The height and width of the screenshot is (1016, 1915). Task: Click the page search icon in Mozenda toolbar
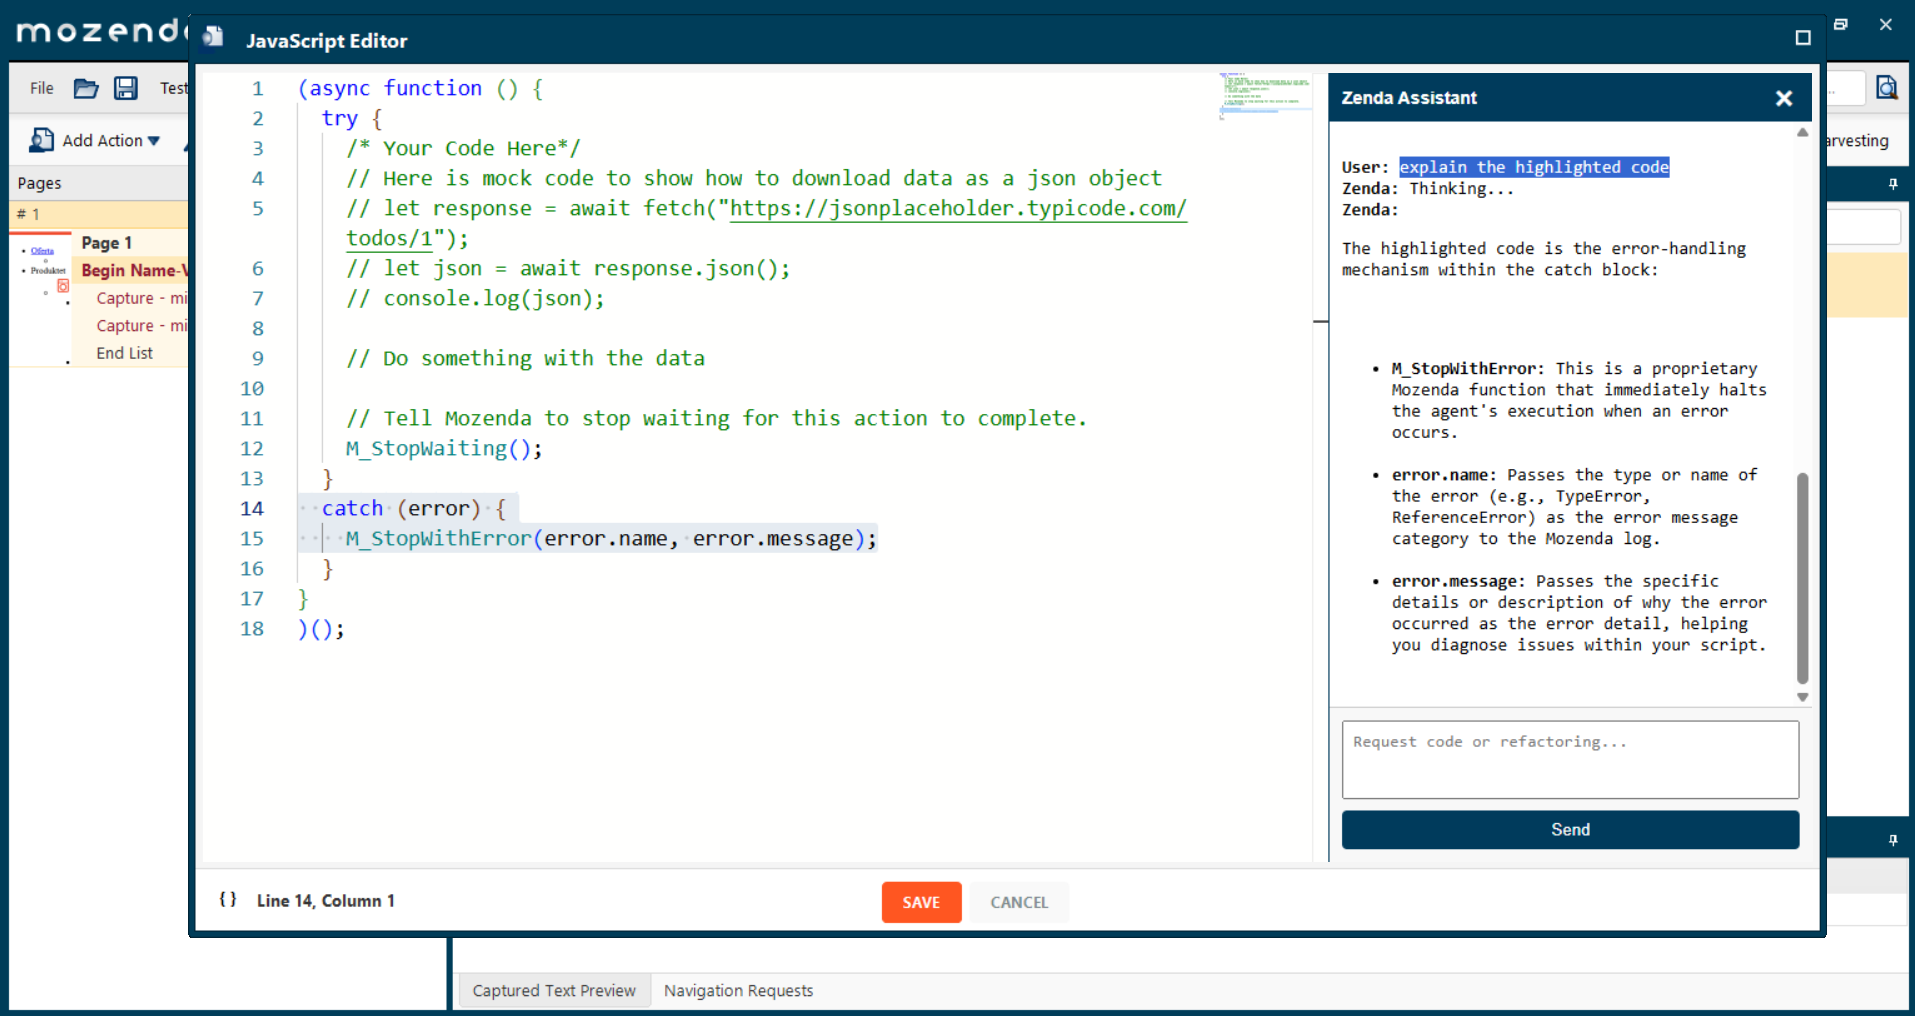pos(1886,88)
